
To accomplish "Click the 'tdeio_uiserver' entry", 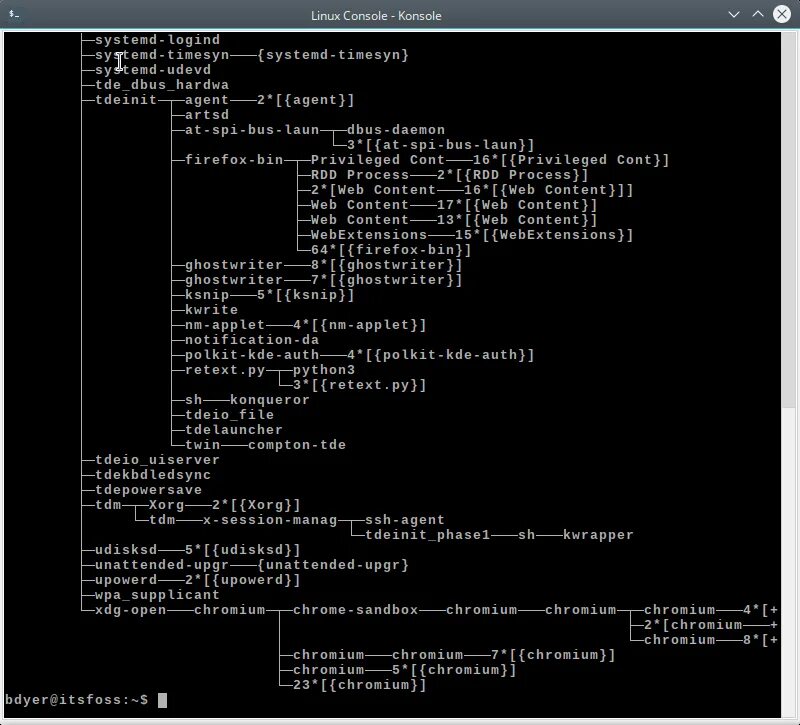I will (158, 460).
